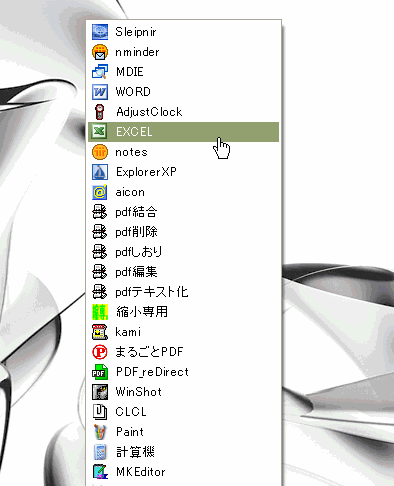Select the MKEditor entry
This screenshot has height=486, width=394.
183,472
